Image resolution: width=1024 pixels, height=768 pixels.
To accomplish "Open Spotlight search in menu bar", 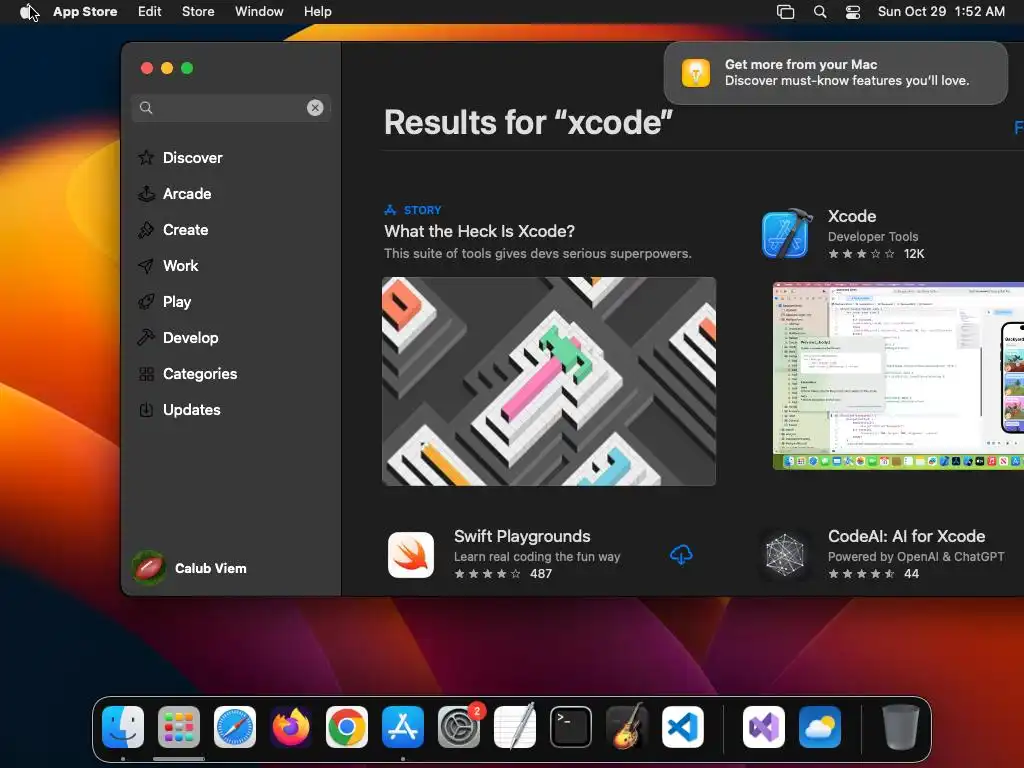I will (x=820, y=12).
